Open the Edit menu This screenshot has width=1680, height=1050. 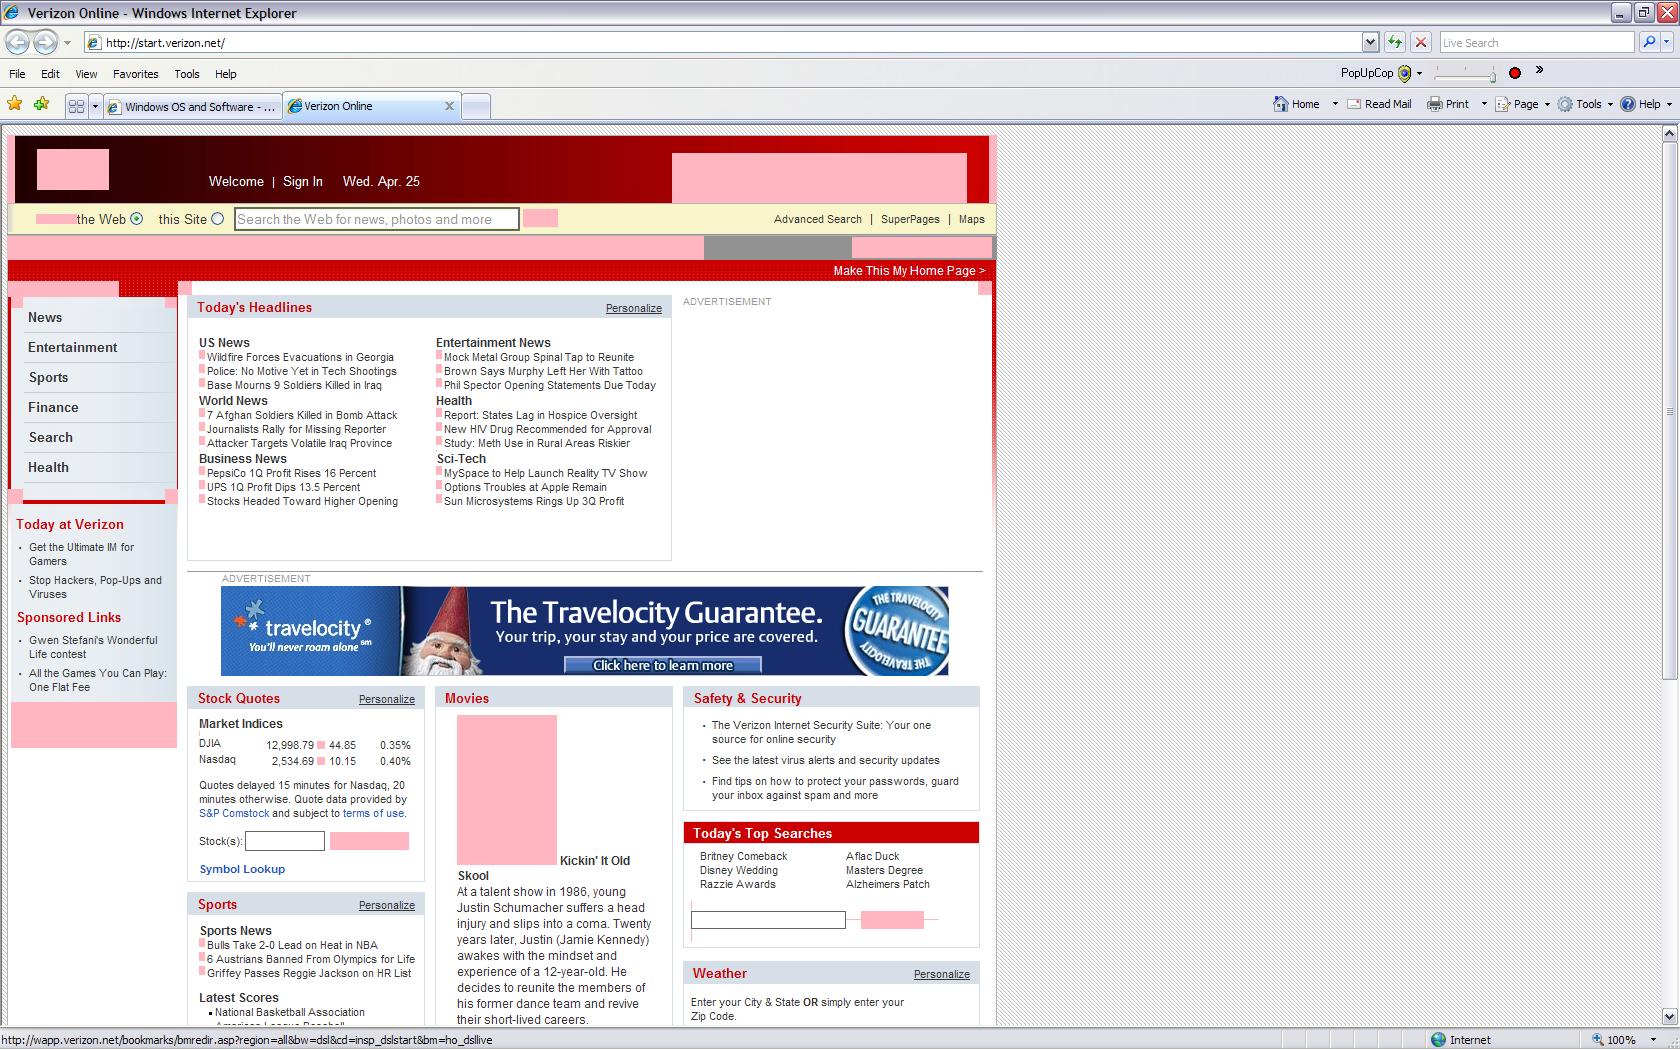point(50,74)
